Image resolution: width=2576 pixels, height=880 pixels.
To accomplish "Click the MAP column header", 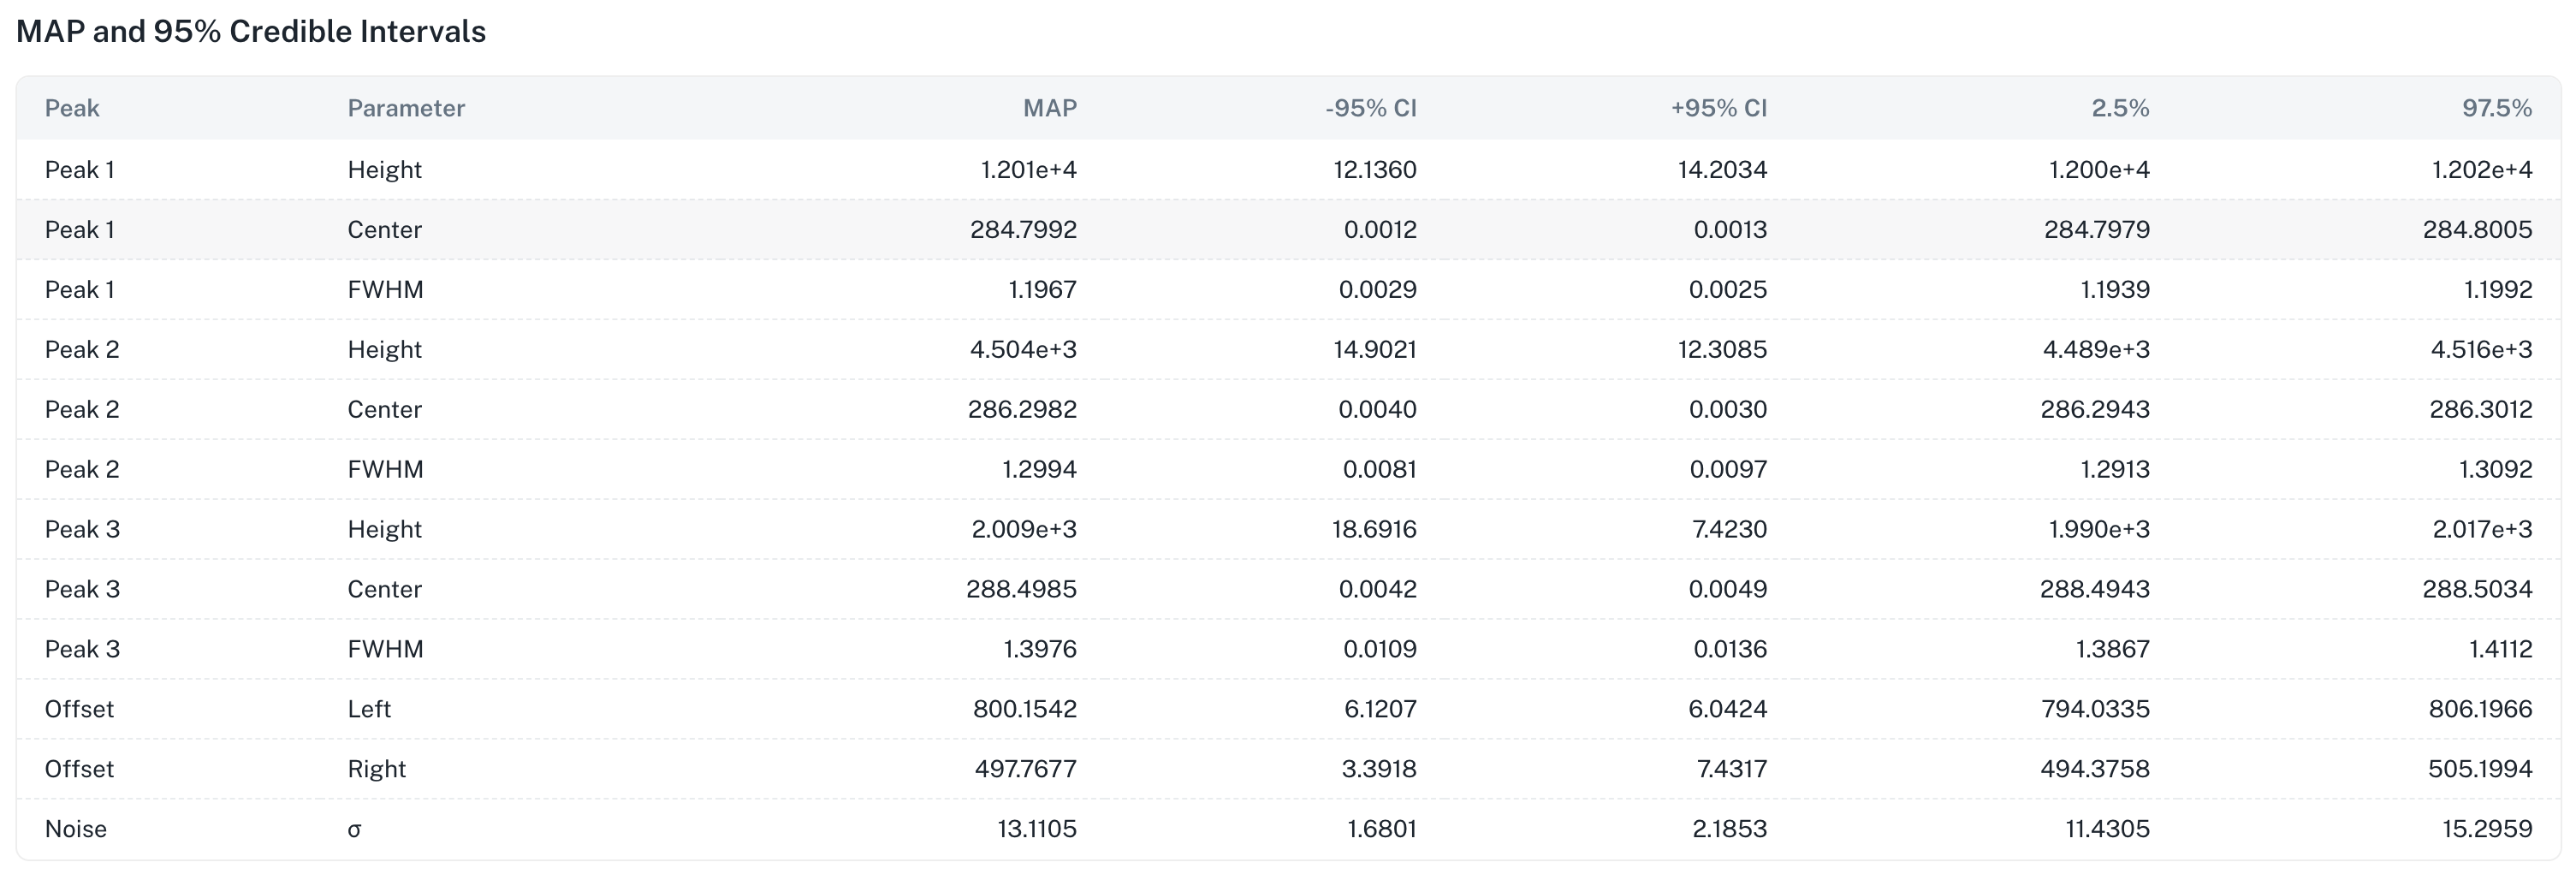I will point(1050,108).
